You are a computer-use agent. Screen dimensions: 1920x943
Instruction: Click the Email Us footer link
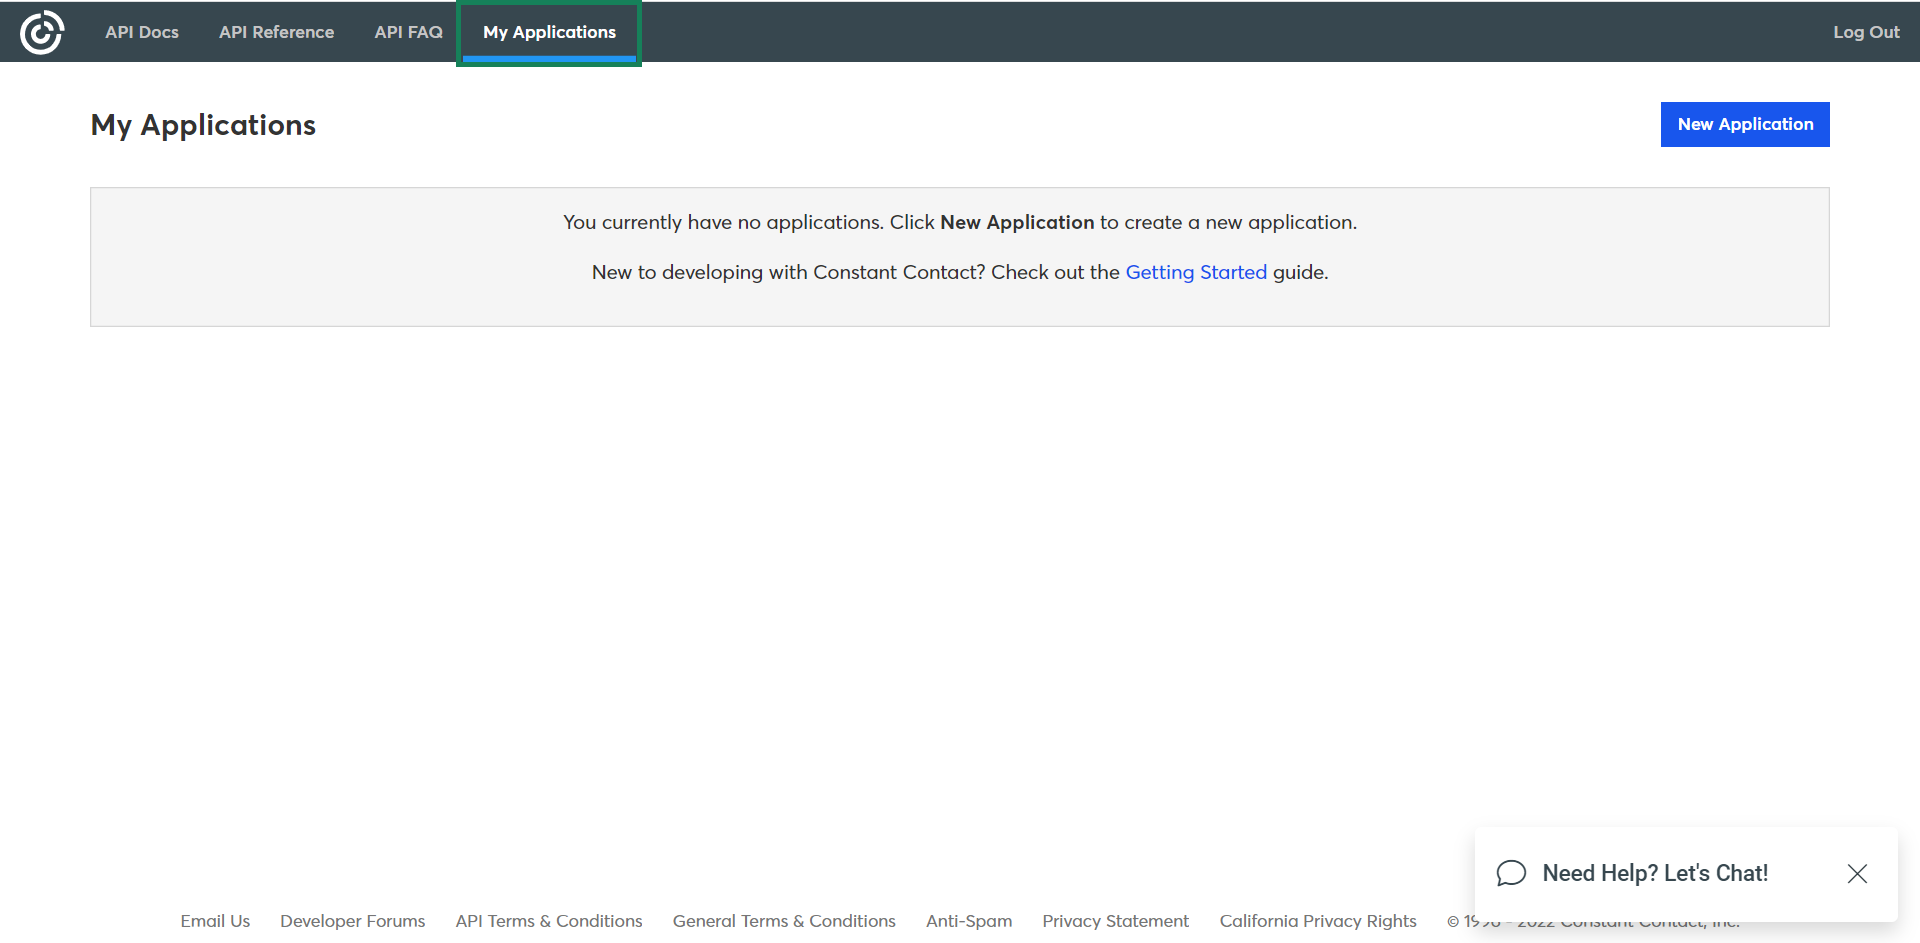pos(215,921)
